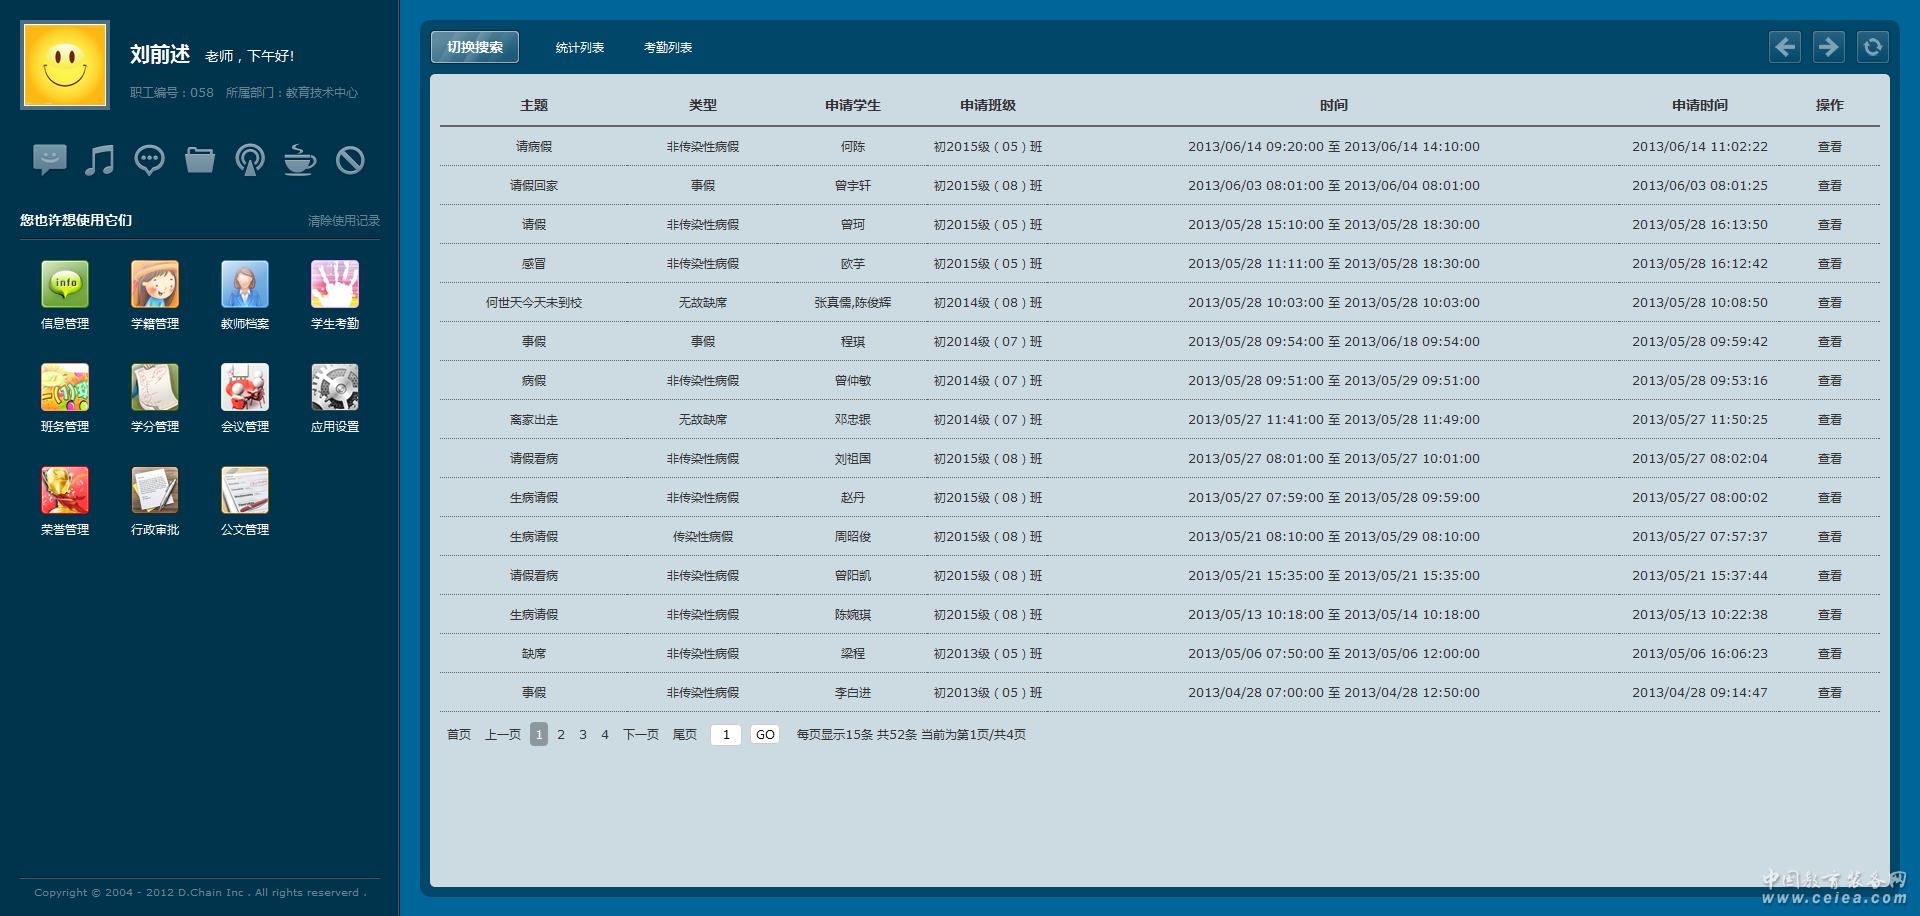Switch to the 统计列表 tab
The height and width of the screenshot is (916, 1920).
[x=580, y=48]
